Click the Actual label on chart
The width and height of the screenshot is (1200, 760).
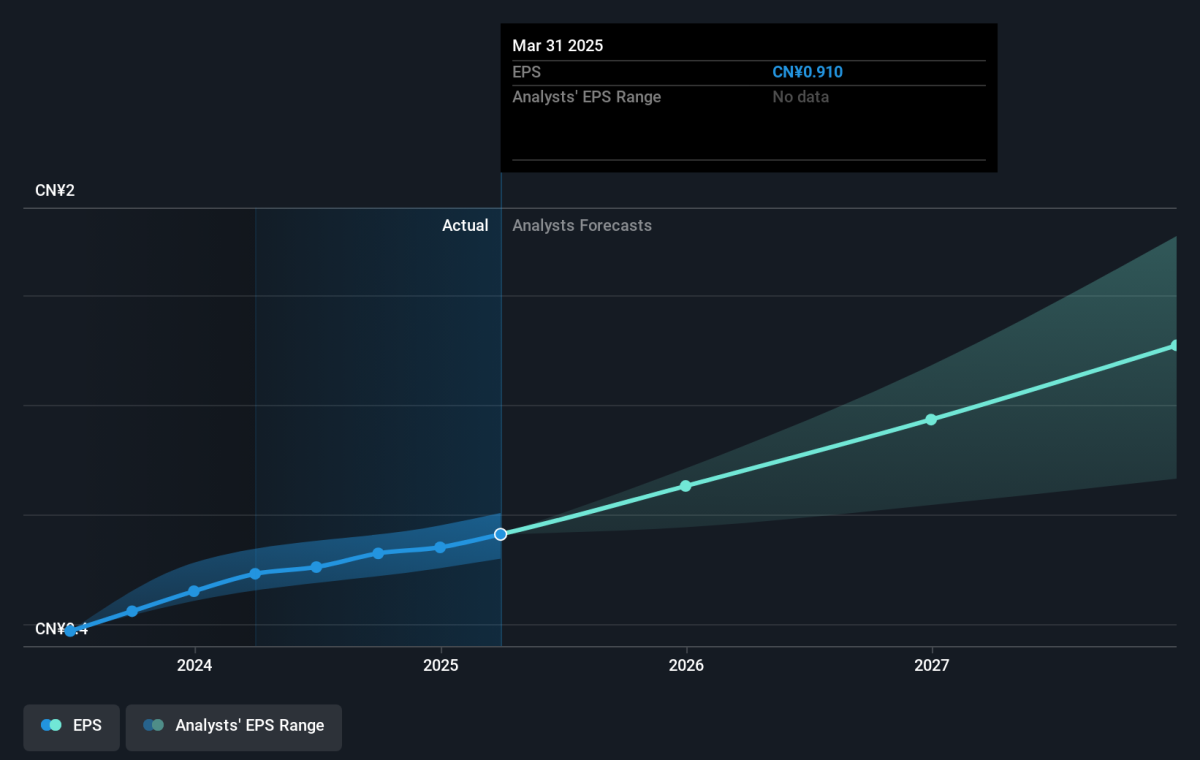tap(465, 226)
